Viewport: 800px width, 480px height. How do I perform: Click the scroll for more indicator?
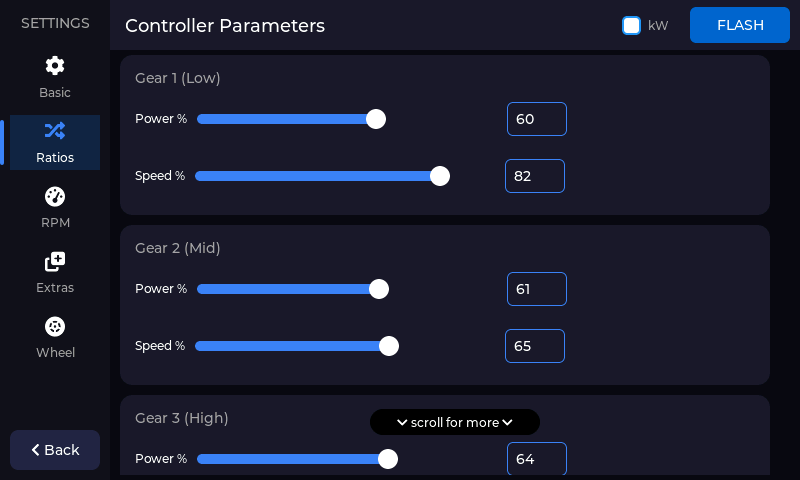tap(455, 422)
